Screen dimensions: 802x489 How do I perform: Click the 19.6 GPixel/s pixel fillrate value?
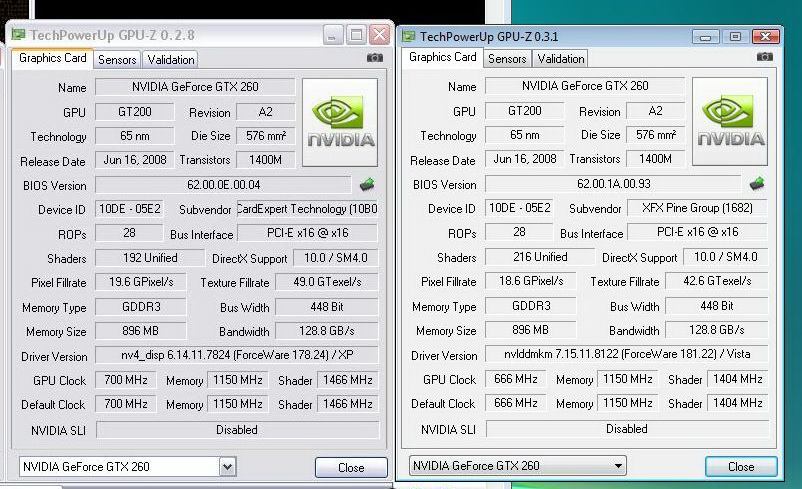141,282
